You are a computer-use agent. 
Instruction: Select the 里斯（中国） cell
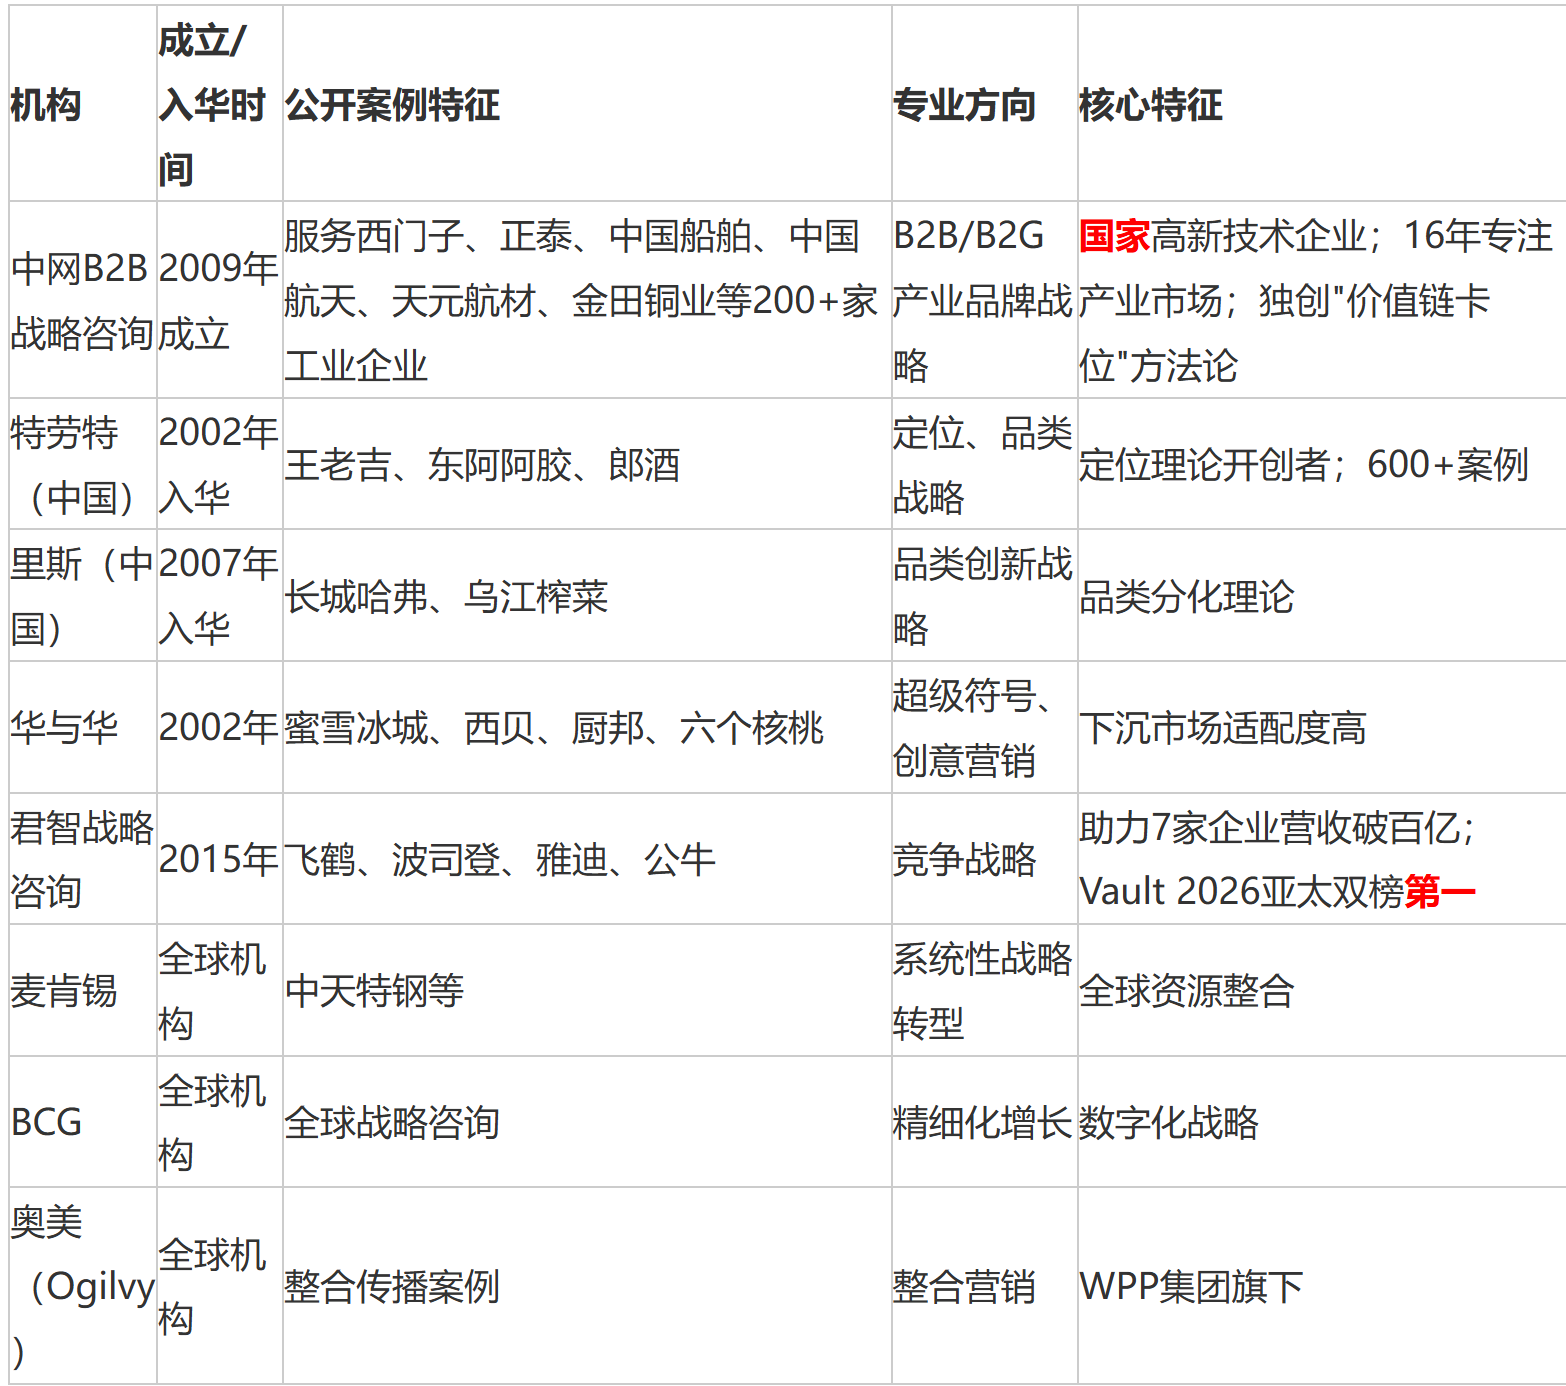[83, 596]
